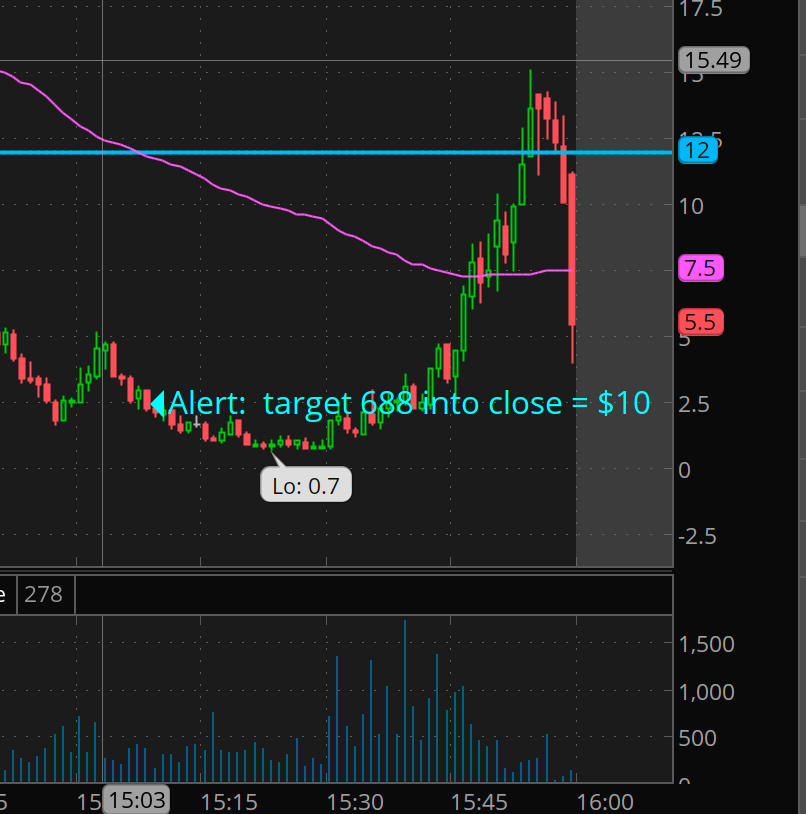806x814 pixels.
Task: Click the 1,500 volume axis label
Action: click(706, 644)
